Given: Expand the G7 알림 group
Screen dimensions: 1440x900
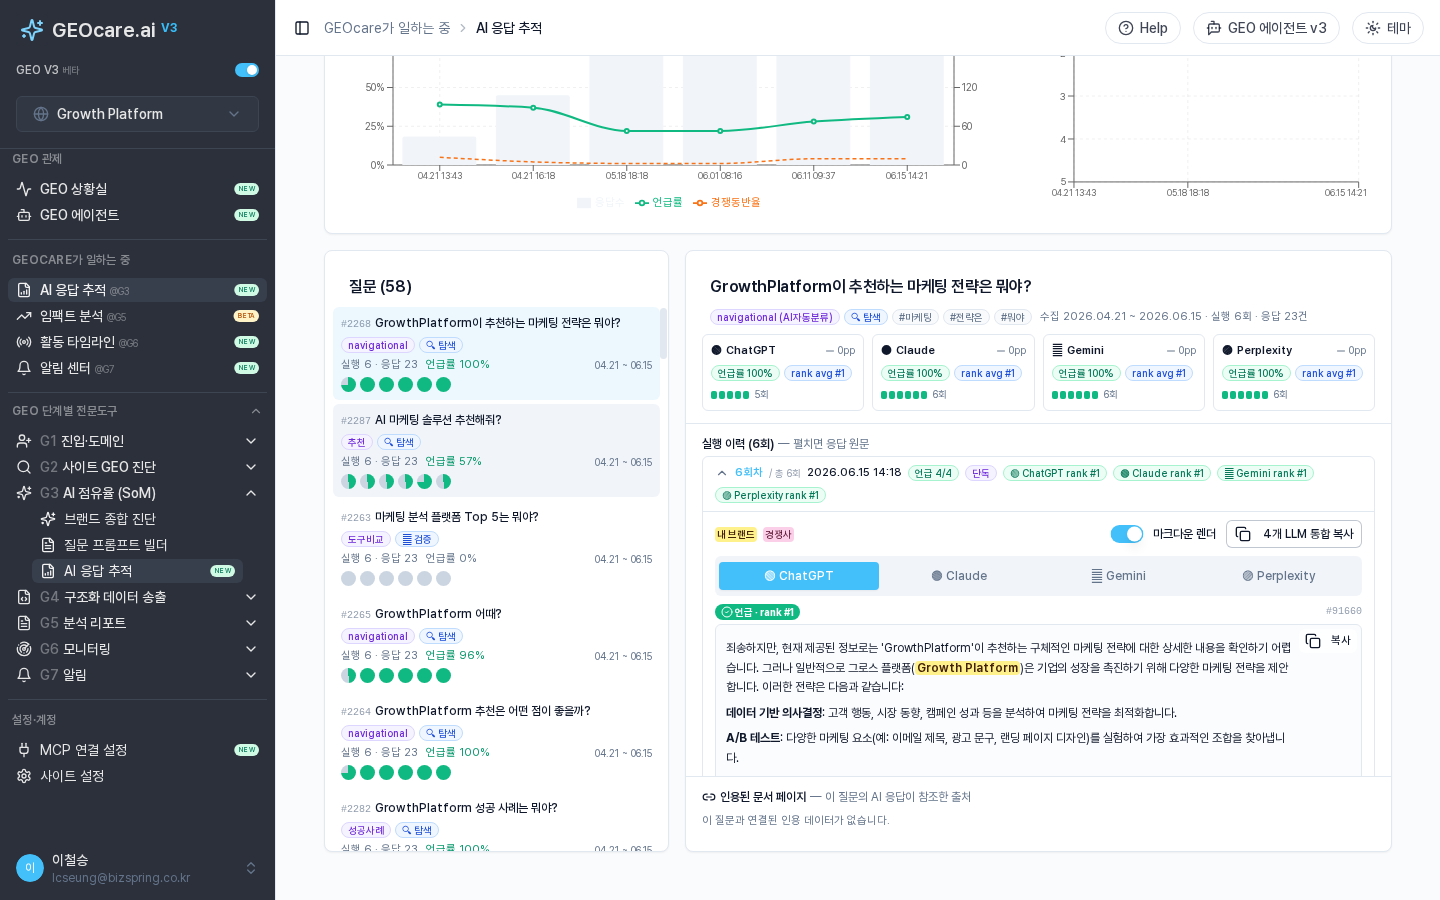Looking at the screenshot, I should [137, 675].
